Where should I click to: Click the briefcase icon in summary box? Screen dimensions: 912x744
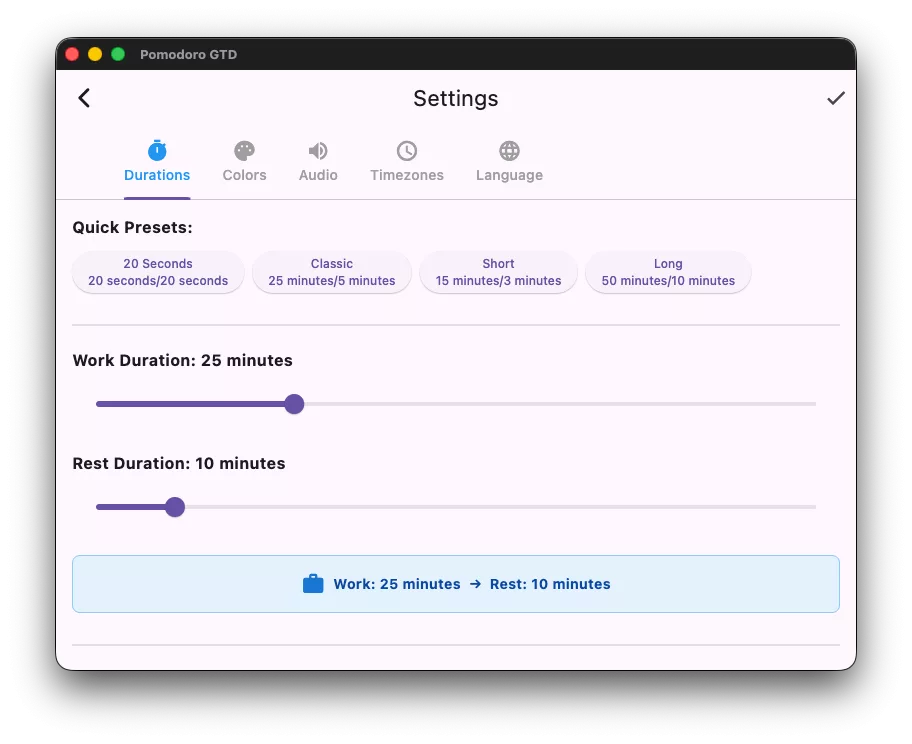[x=313, y=583]
